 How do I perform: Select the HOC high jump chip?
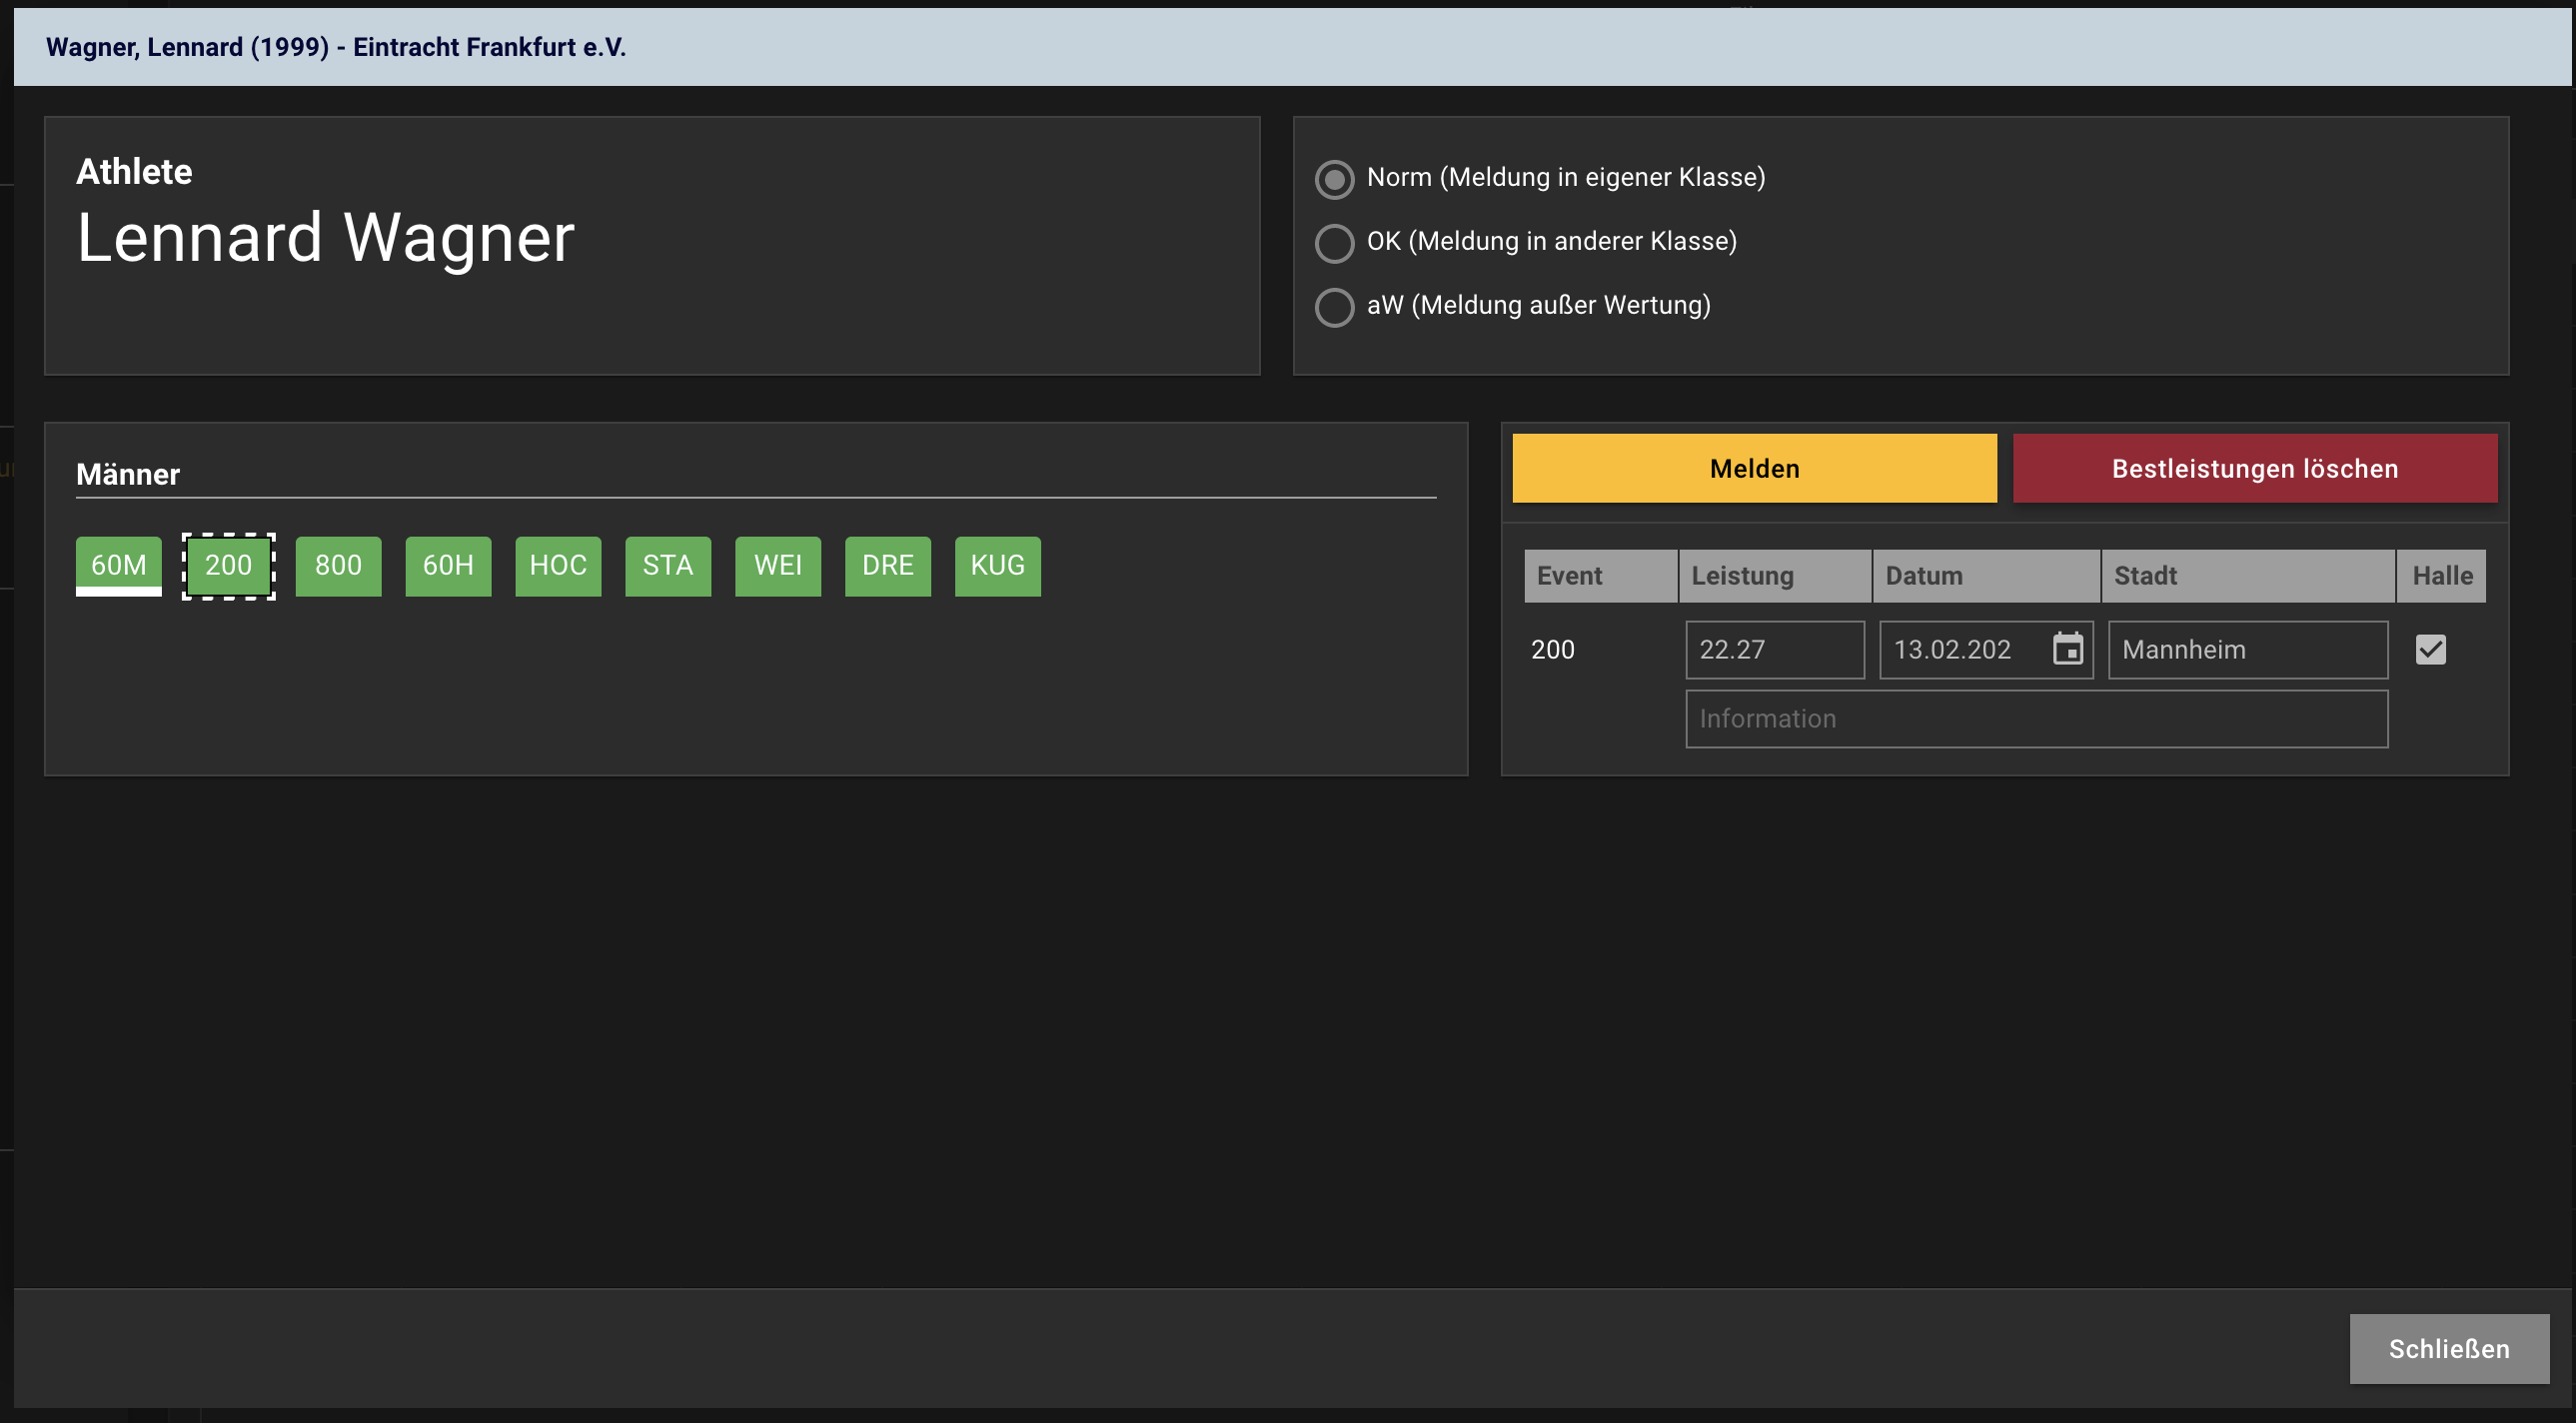coord(559,566)
